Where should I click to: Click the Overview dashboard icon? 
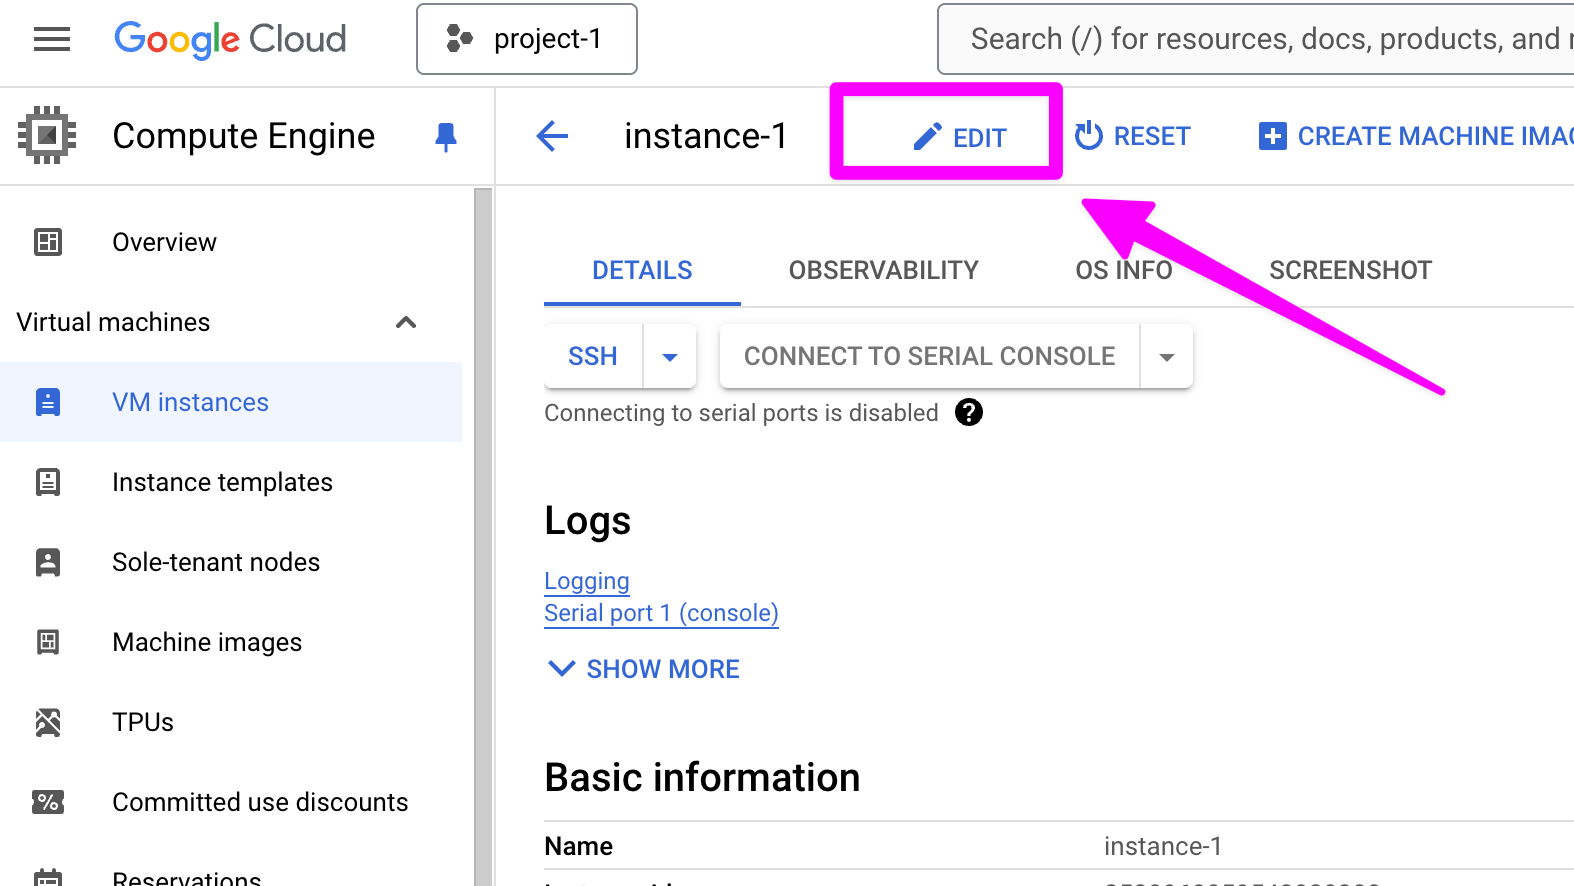(48, 242)
